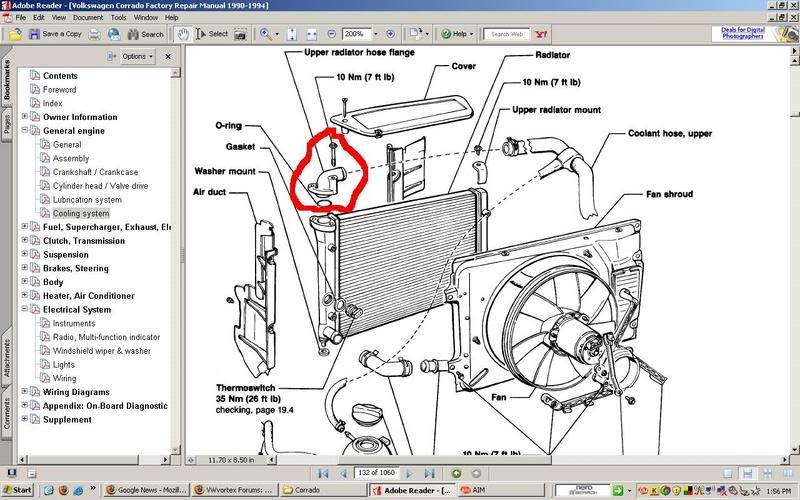Expand the Brakes, Steering bookmark
The image size is (800, 500).
[24, 268]
